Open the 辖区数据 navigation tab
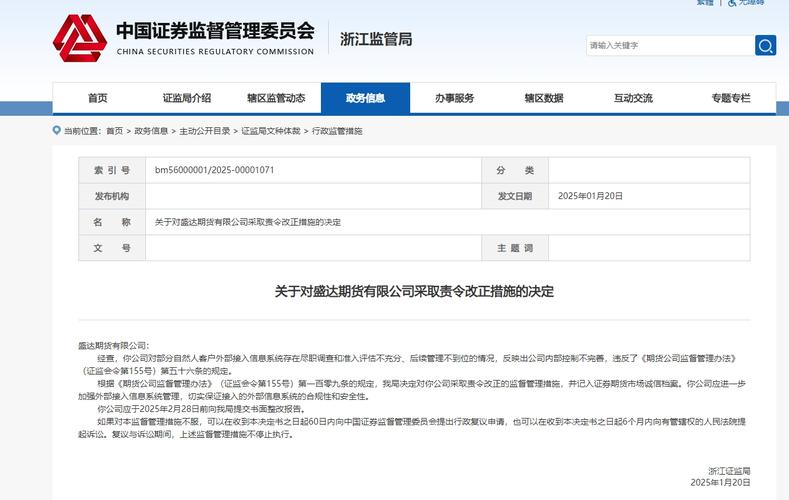789x500 pixels. (x=544, y=98)
